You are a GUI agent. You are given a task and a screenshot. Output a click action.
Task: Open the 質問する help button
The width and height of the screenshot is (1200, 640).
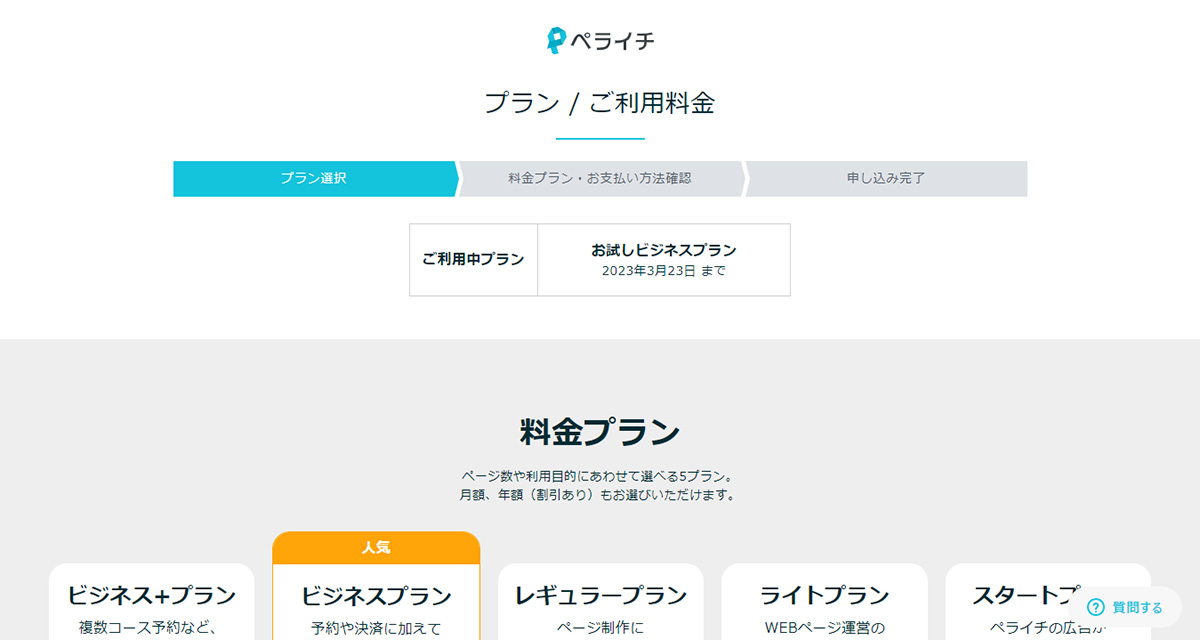click(1125, 607)
